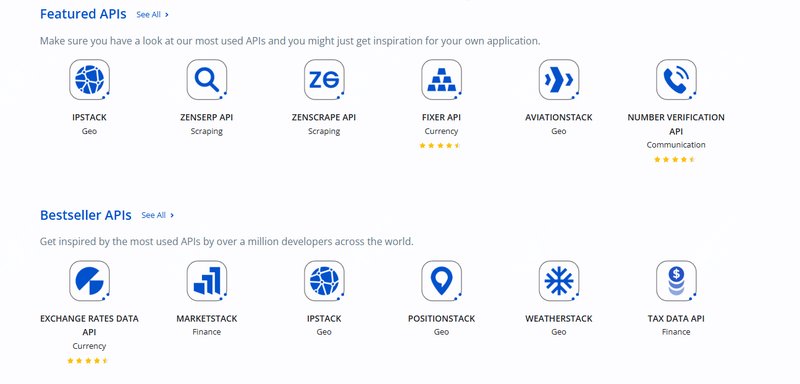Click the Exchange Rates Data API pie icon
Image resolution: width=800 pixels, height=384 pixels.
(89, 281)
